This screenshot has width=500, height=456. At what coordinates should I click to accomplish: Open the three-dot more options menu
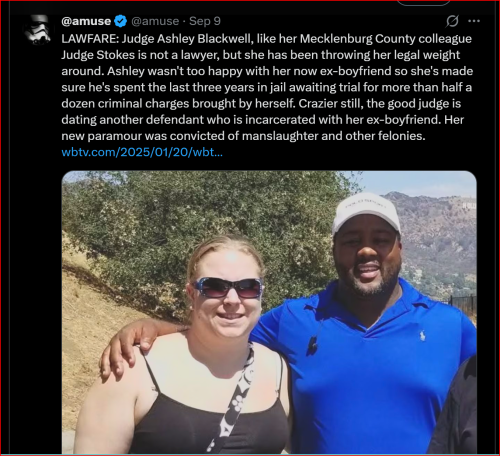(x=474, y=21)
